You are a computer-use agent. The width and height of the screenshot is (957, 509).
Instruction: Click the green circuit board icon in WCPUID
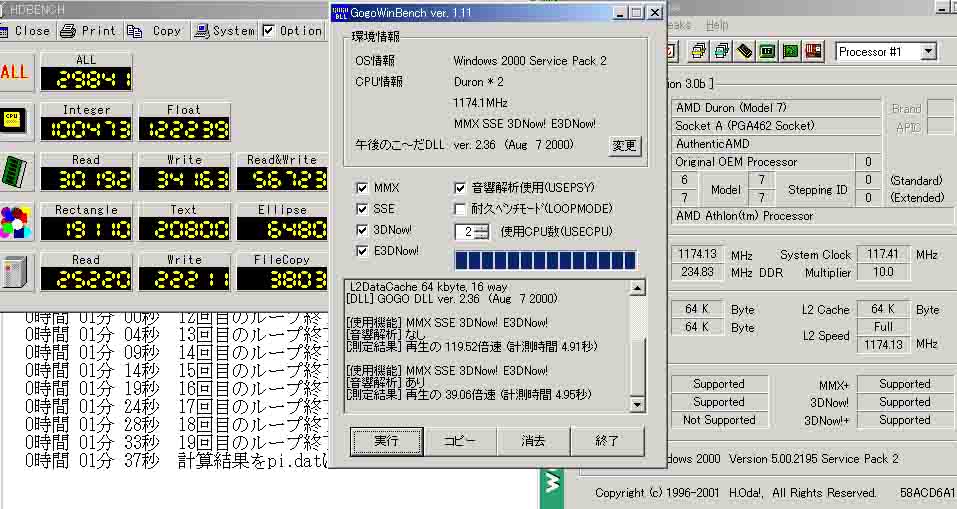pyautogui.click(x=790, y=51)
